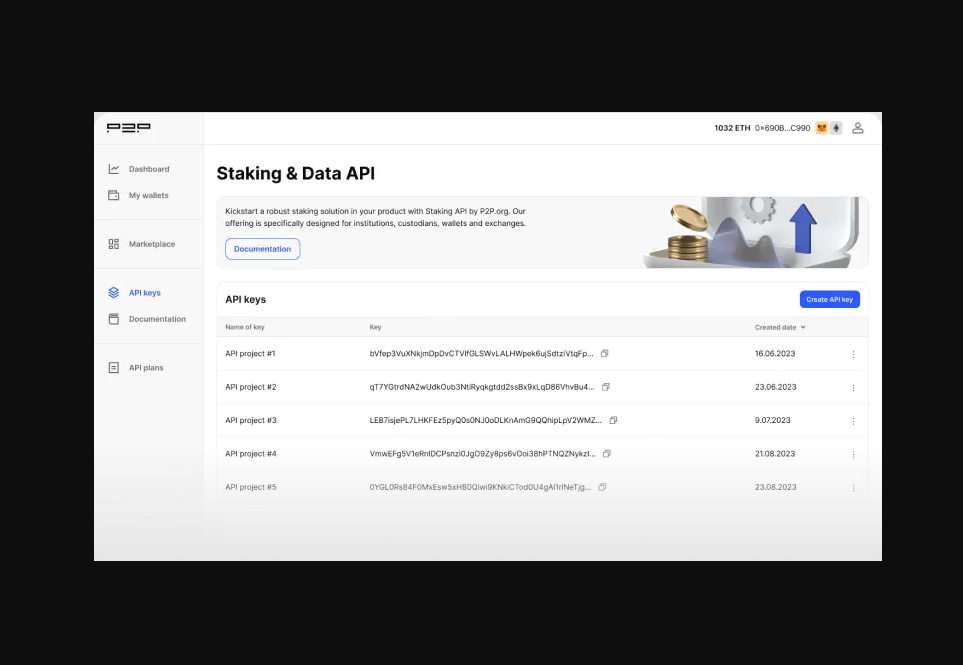Open the user profile icon

(x=858, y=128)
